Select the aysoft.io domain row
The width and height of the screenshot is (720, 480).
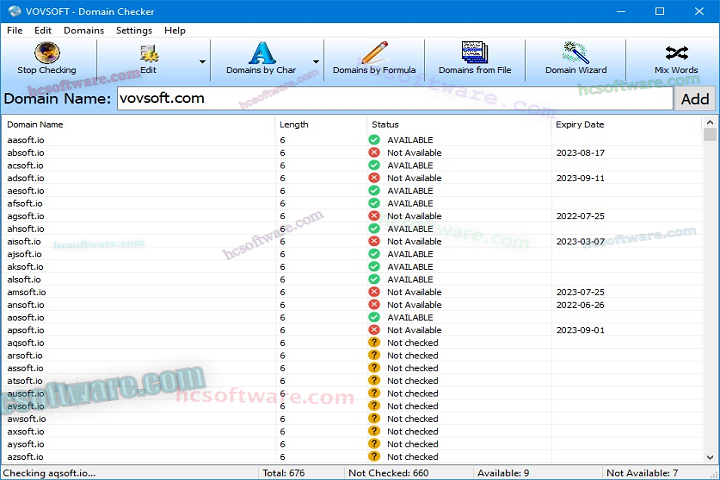(352, 444)
